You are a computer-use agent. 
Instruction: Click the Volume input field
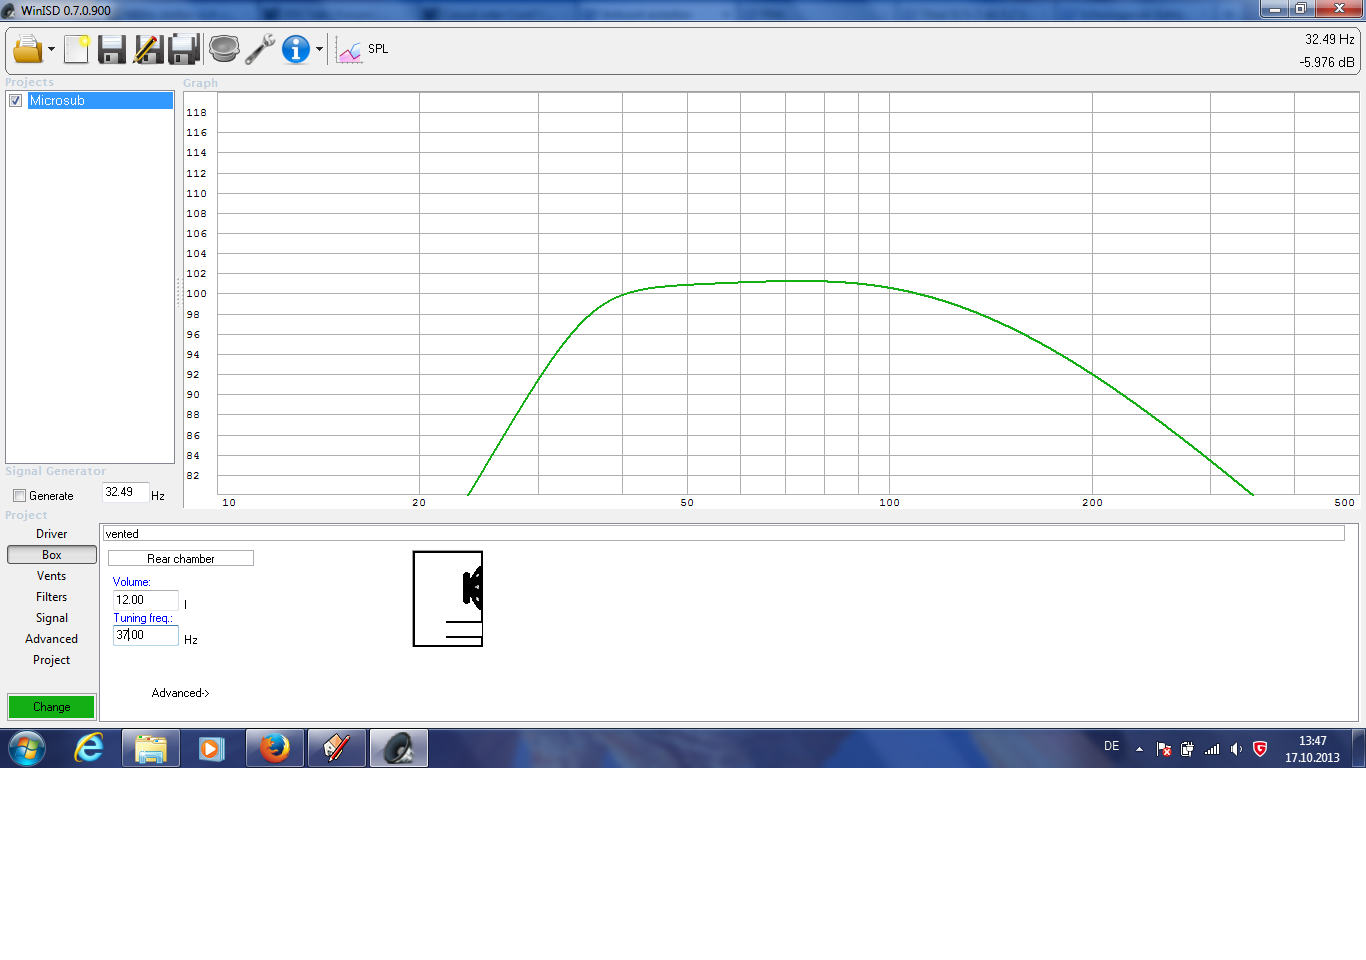[145, 600]
